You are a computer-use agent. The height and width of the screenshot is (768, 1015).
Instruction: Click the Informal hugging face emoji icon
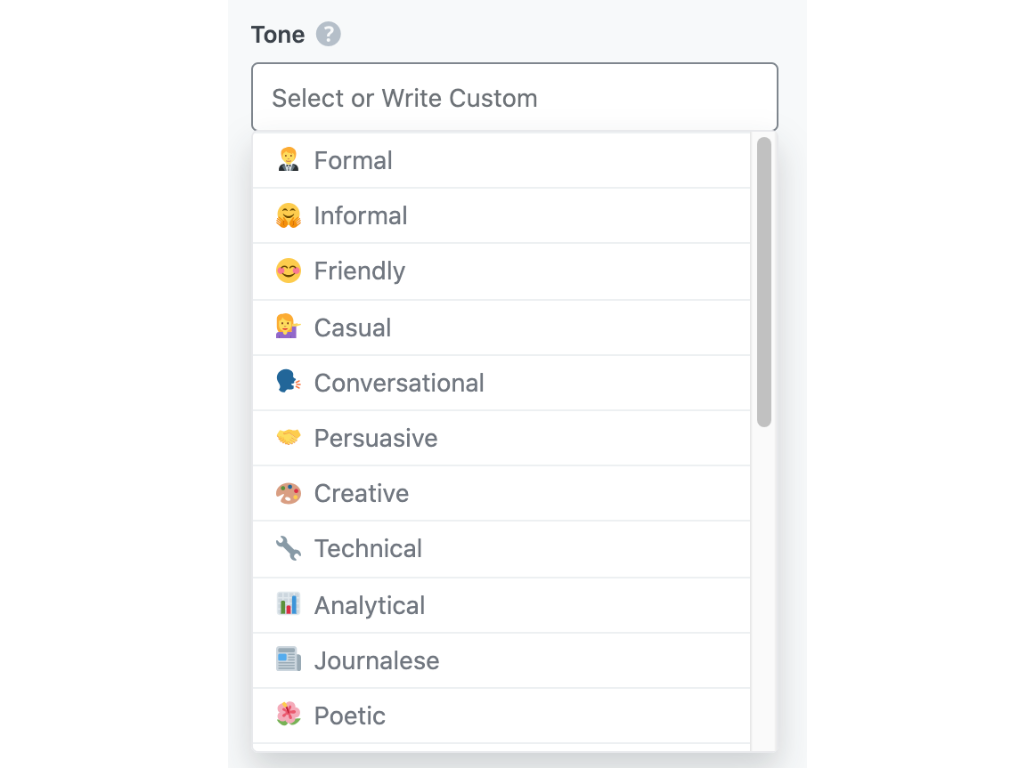coord(288,216)
